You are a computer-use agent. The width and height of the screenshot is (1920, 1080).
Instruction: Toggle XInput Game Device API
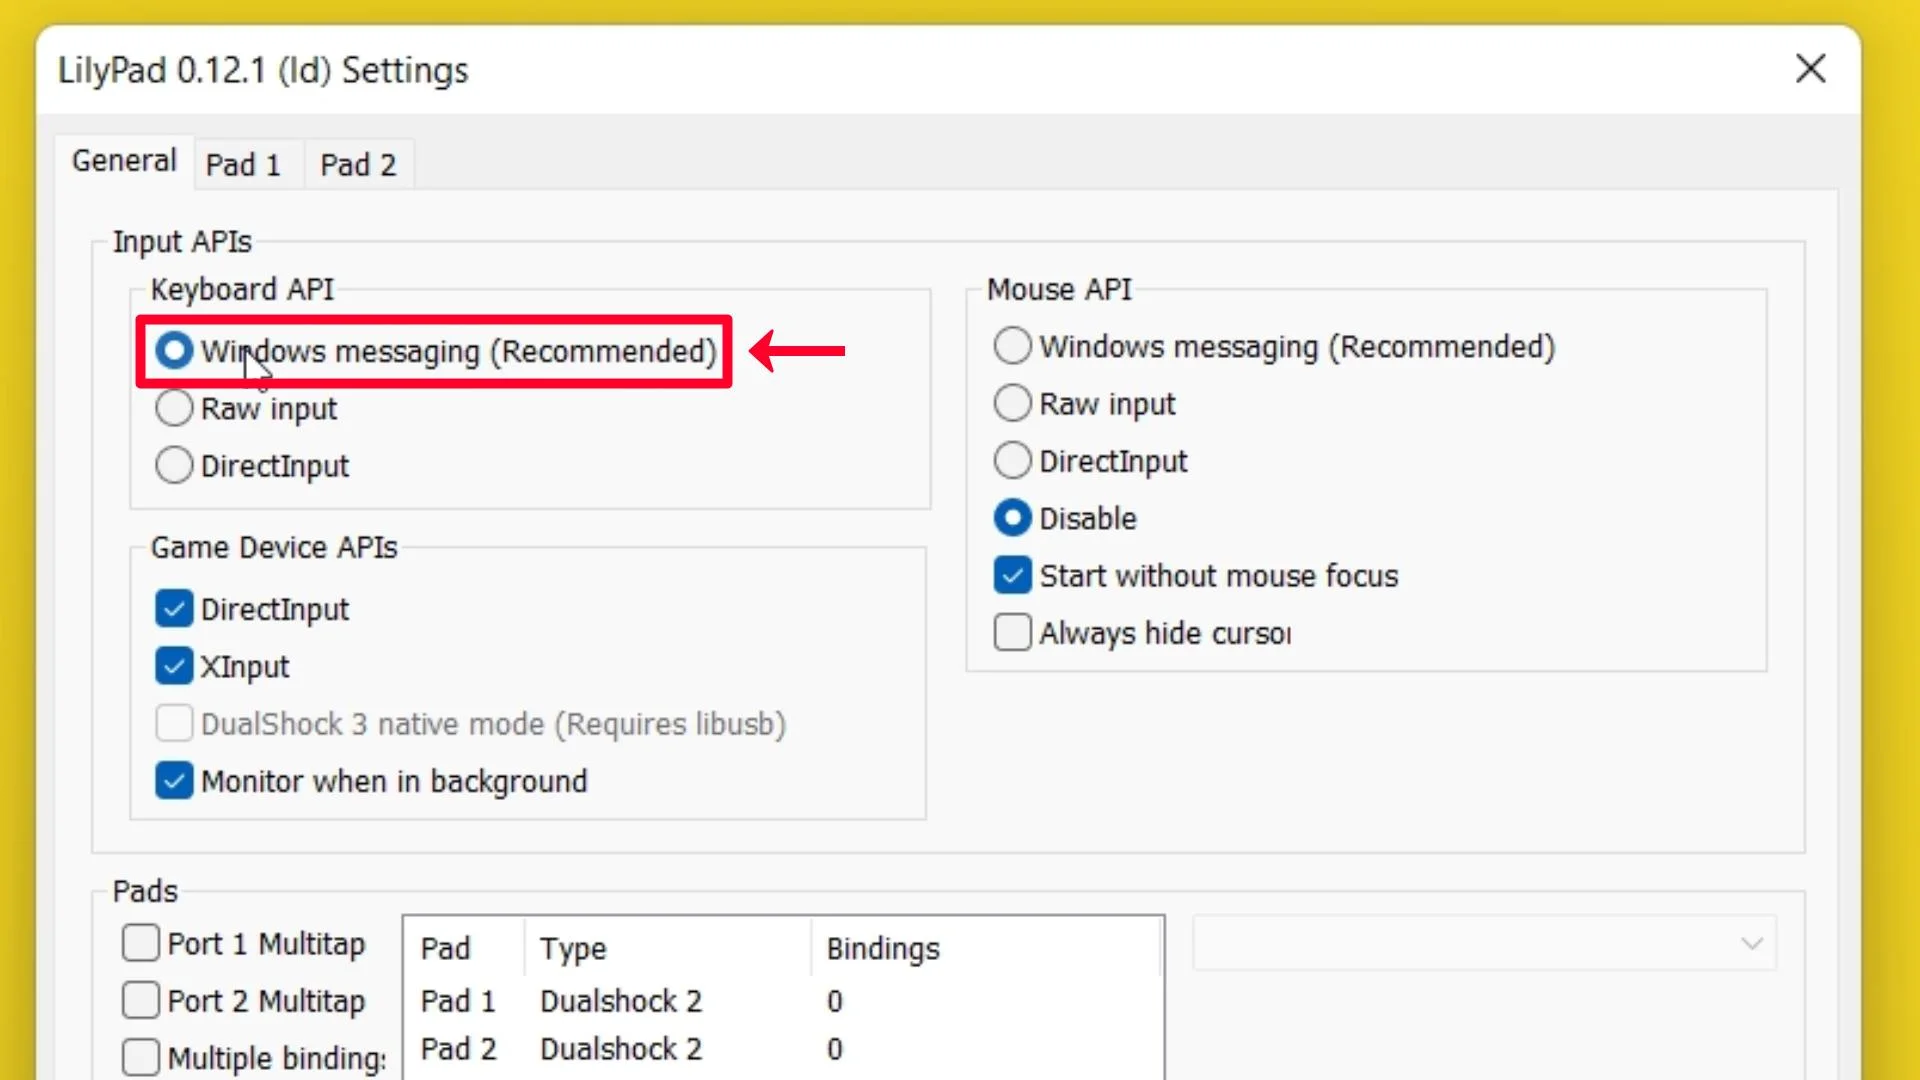pyautogui.click(x=174, y=666)
